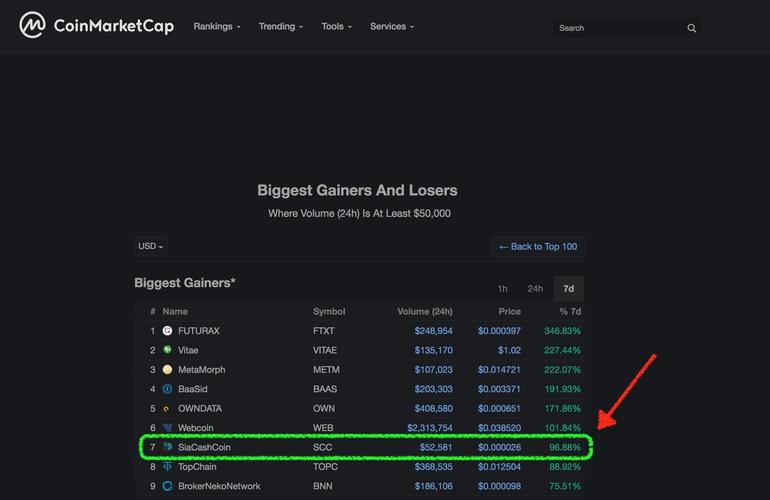Switch to the 24h gainers tab

pos(535,289)
